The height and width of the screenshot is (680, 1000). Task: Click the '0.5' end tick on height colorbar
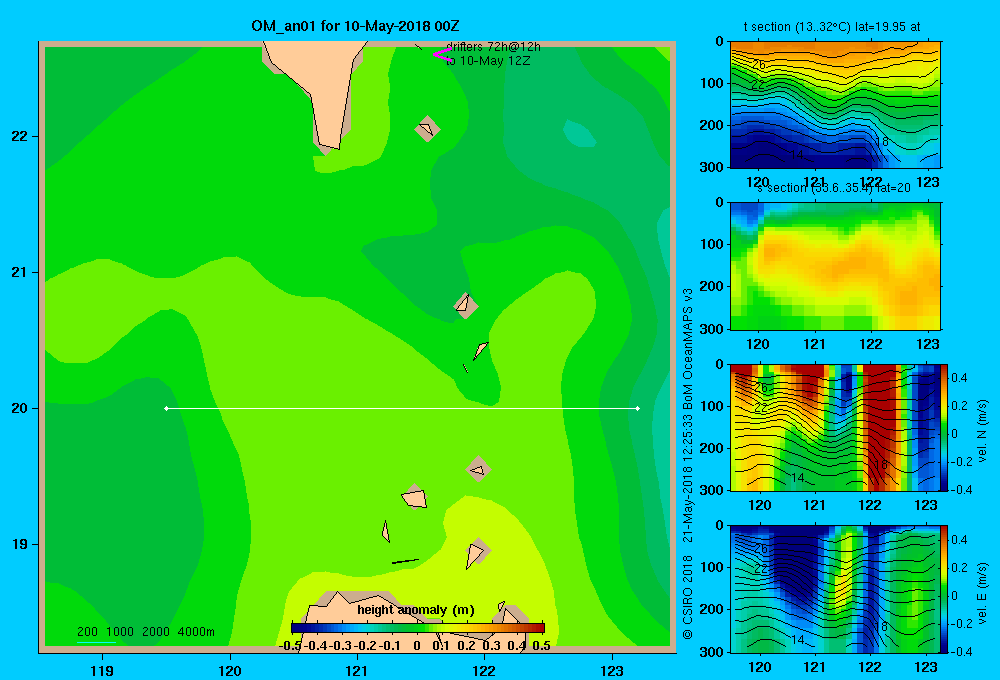pos(541,646)
